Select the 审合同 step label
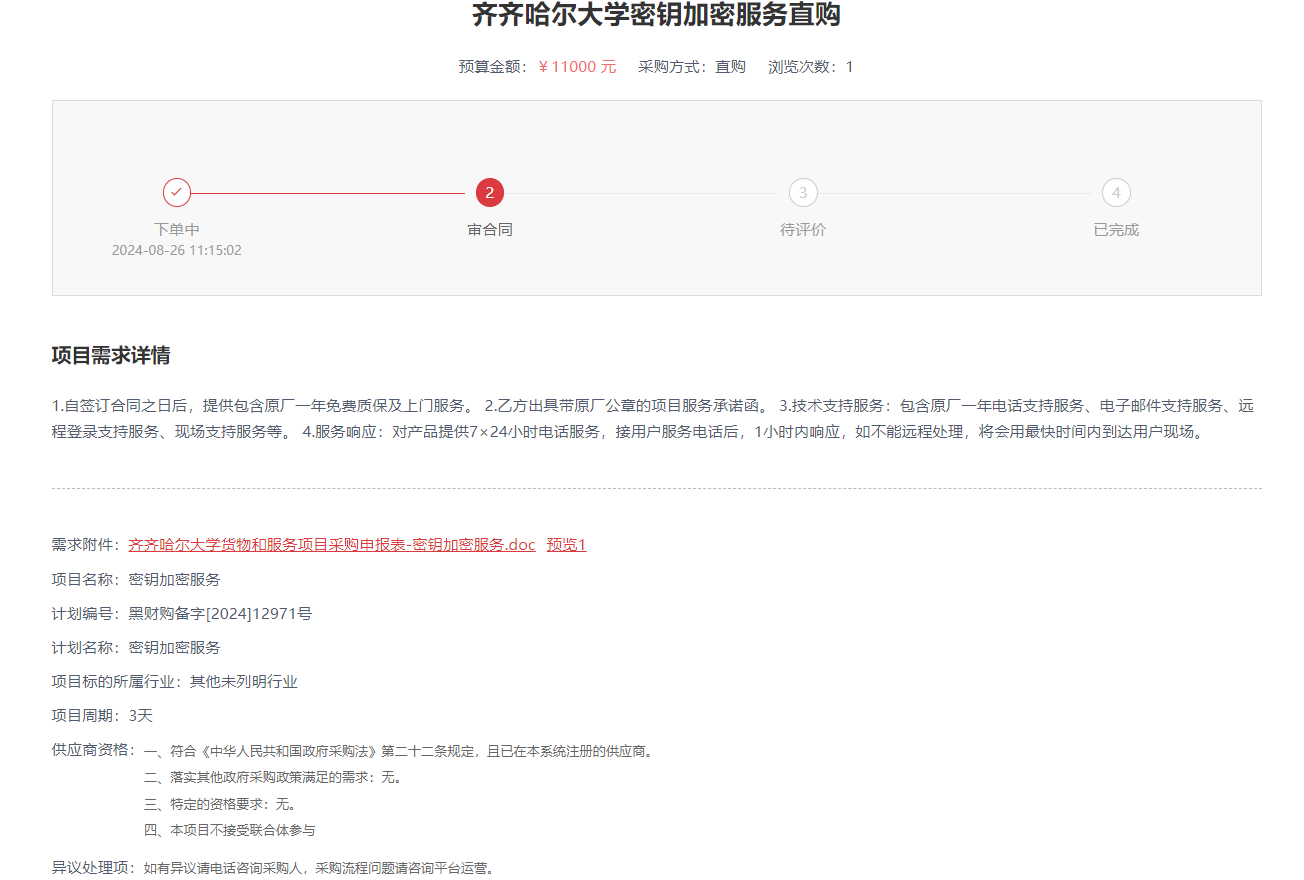The height and width of the screenshot is (880, 1304). point(490,229)
